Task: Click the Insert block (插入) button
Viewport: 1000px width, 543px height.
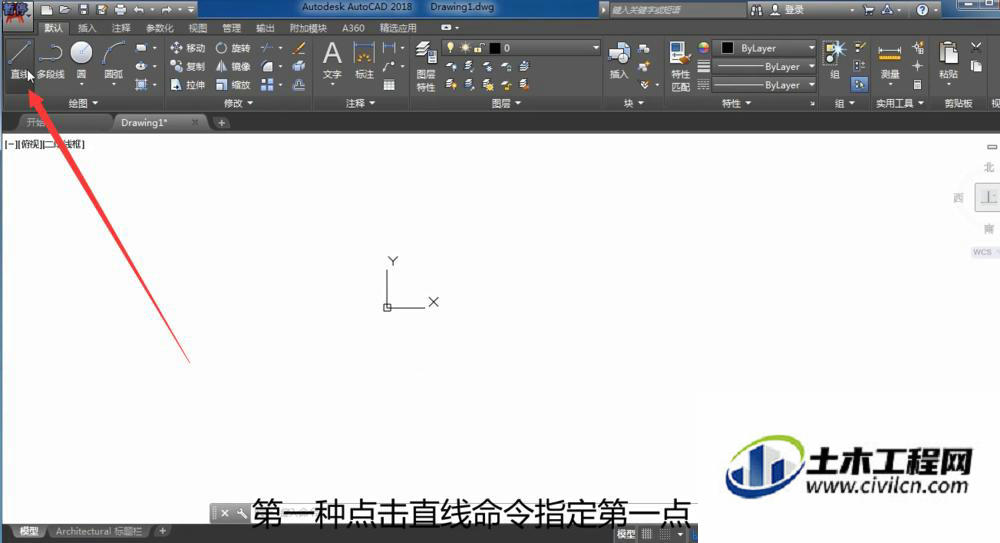Action: point(619,61)
